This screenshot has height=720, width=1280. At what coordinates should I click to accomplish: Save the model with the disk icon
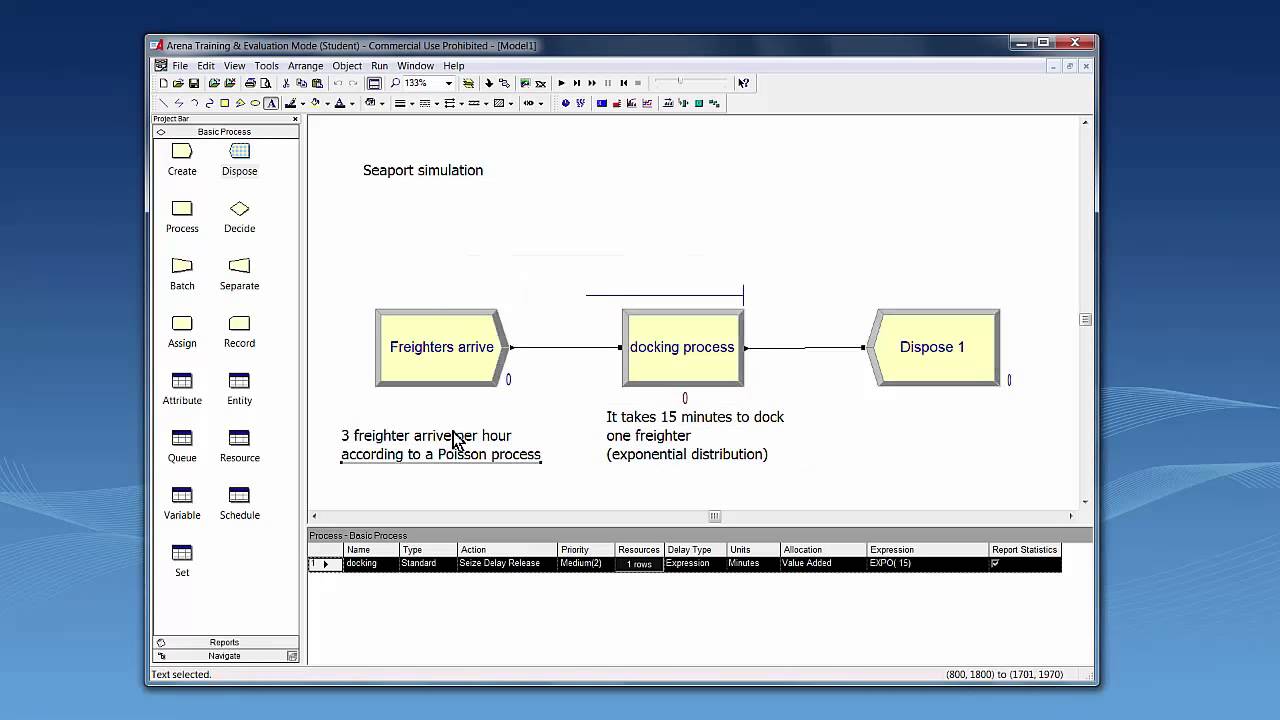click(194, 83)
